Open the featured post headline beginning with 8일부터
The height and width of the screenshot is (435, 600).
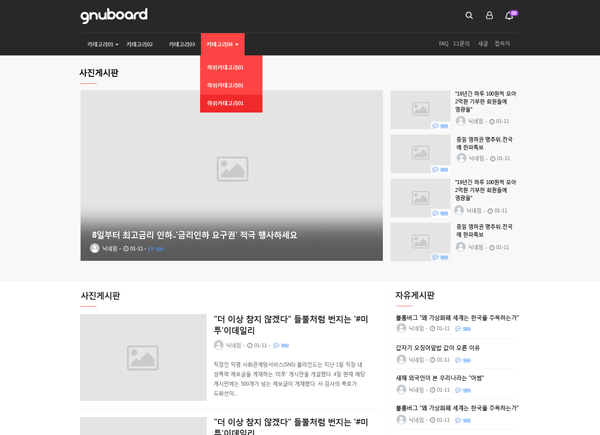coord(194,235)
